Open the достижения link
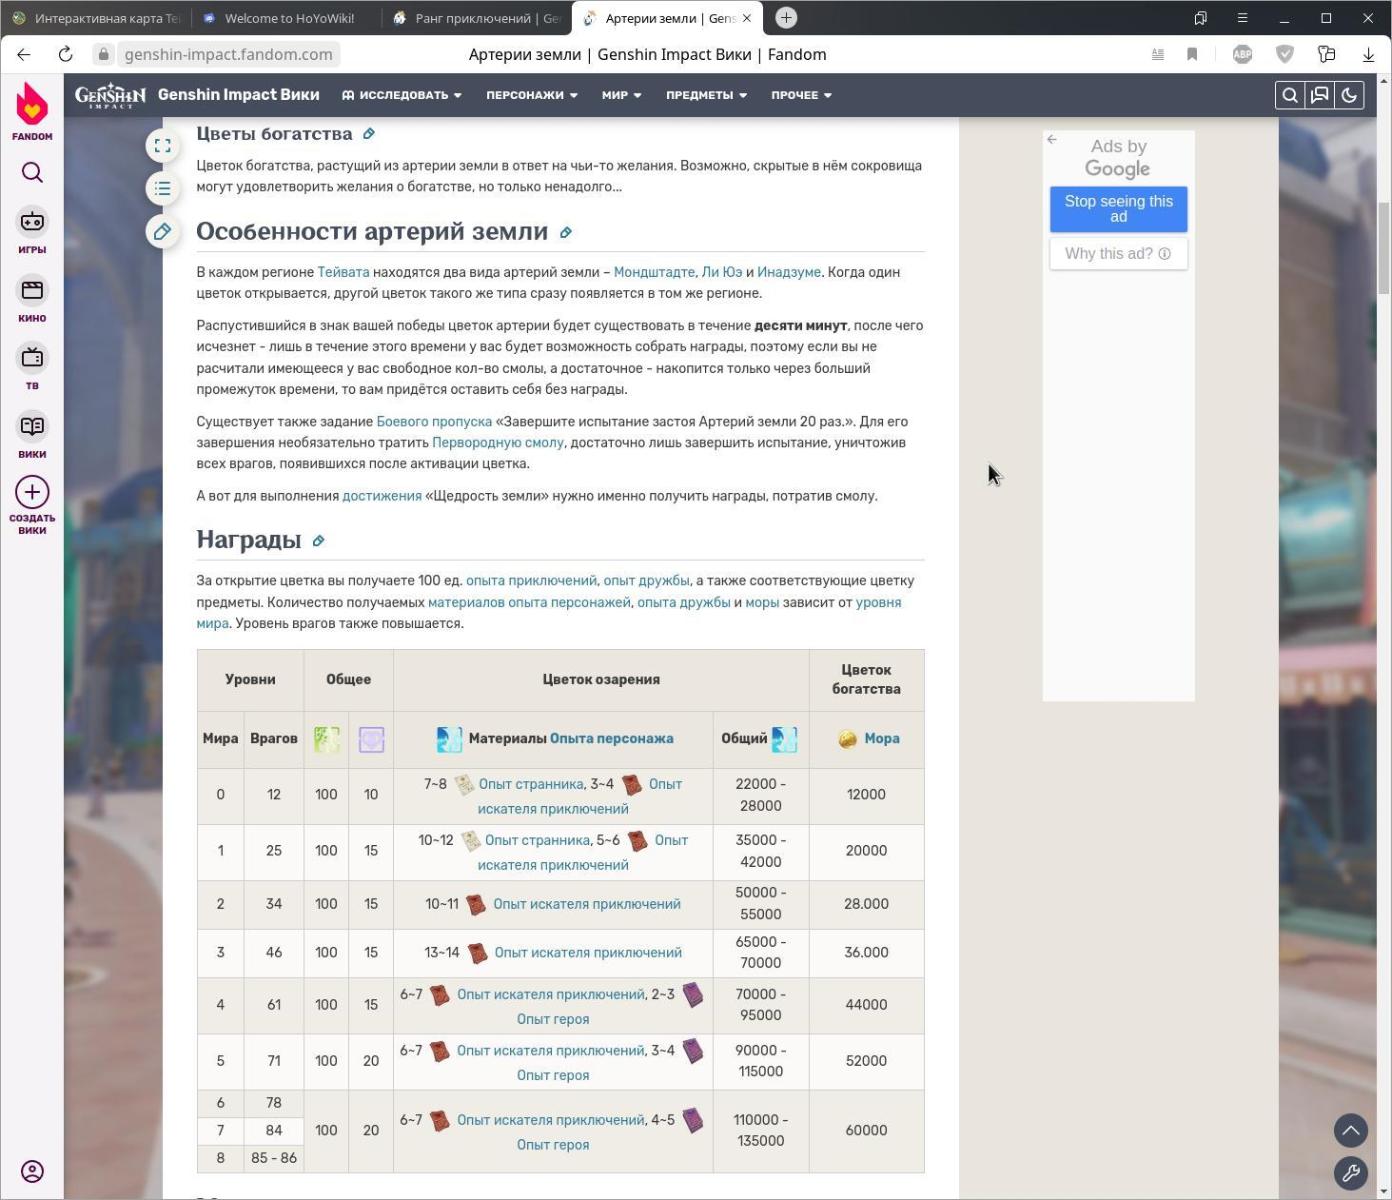This screenshot has height=1200, width=1392. 382,496
